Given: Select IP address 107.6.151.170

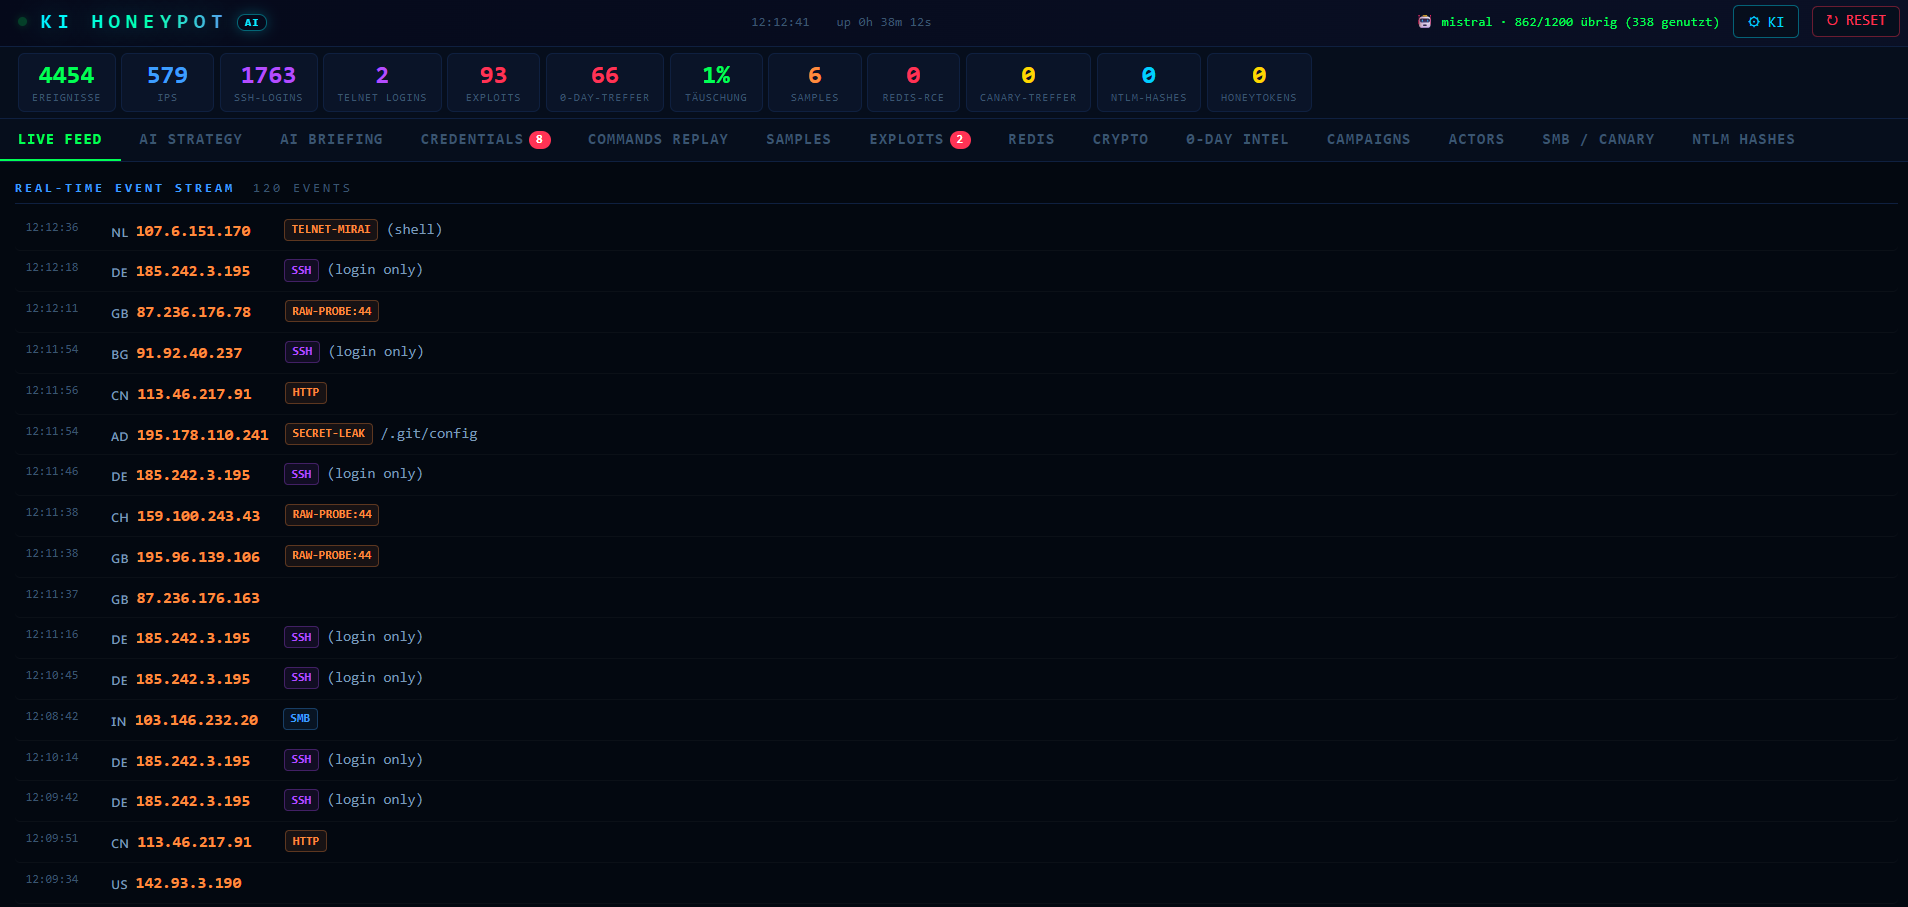Looking at the screenshot, I should [x=193, y=231].
